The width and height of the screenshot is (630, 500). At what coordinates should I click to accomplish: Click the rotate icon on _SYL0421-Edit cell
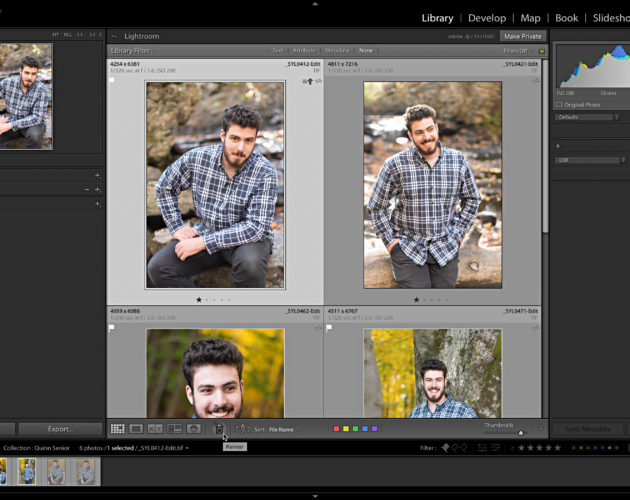(x=536, y=81)
